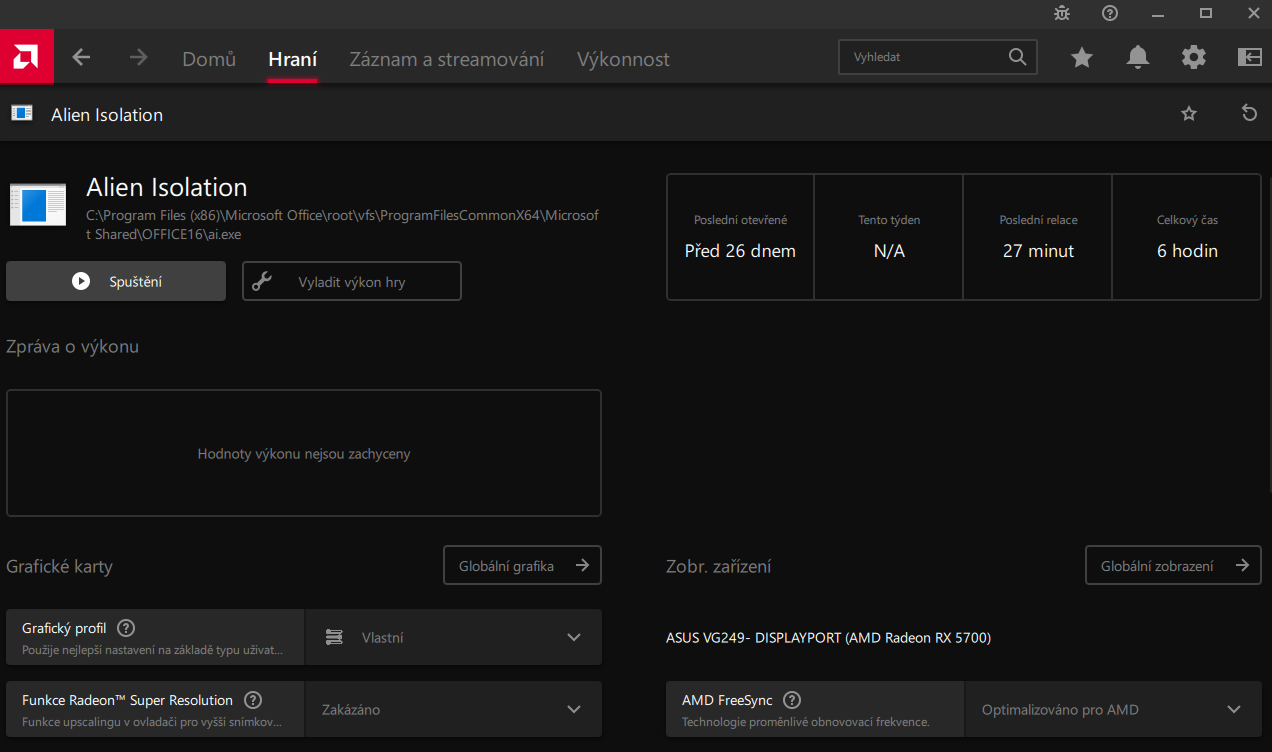Toggle the sidebar panel icon
This screenshot has height=752, width=1272.
click(1250, 58)
